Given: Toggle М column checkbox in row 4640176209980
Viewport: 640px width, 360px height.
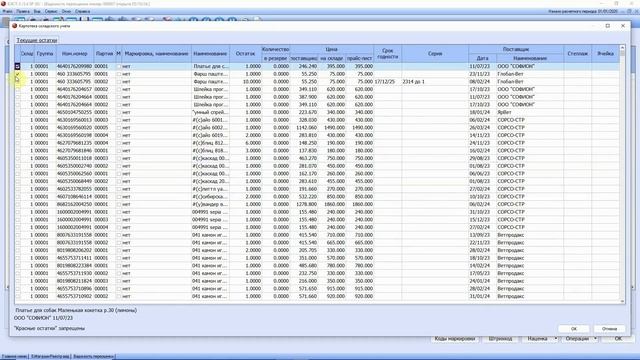Looking at the screenshot, I should pyautogui.click(x=119, y=66).
